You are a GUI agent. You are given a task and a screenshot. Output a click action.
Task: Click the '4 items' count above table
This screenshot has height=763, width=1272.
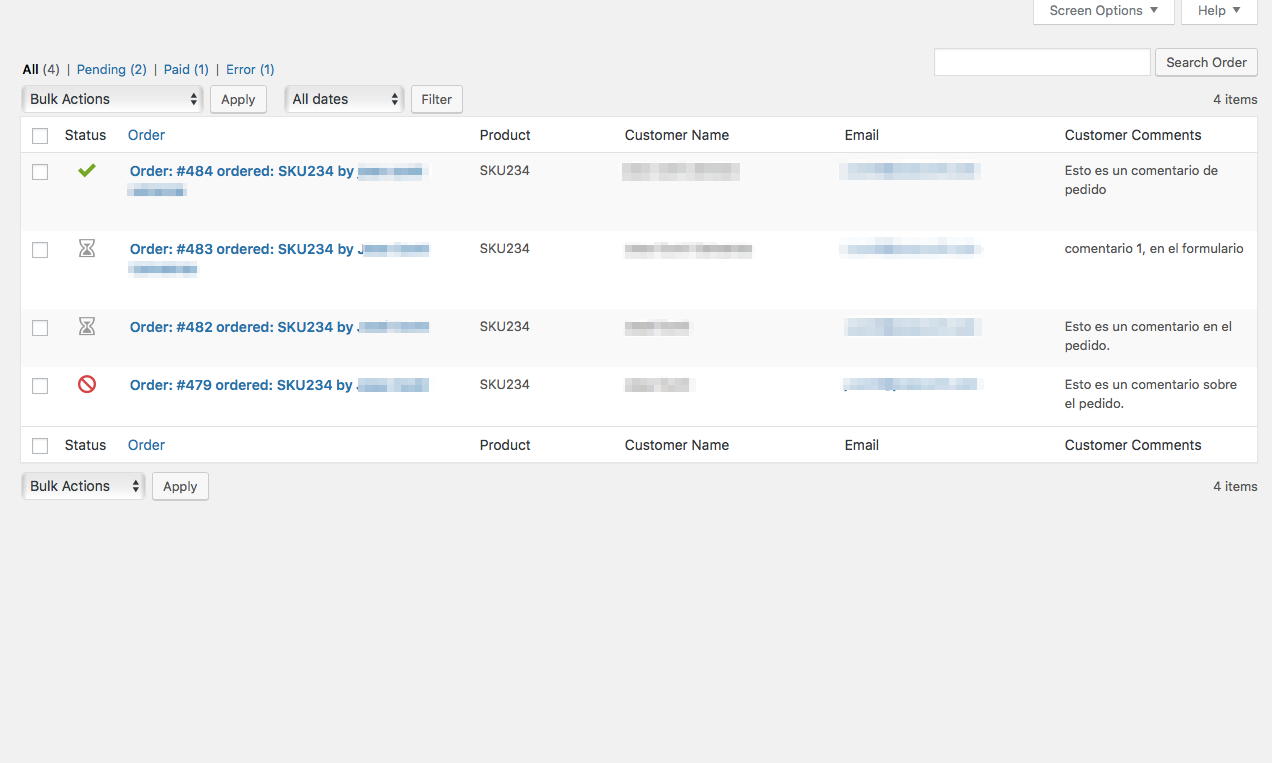[x=1235, y=99]
